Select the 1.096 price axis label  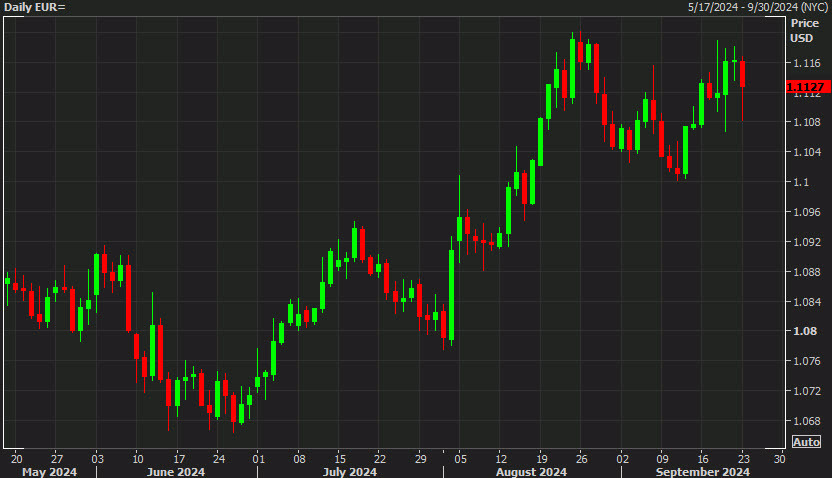click(807, 212)
